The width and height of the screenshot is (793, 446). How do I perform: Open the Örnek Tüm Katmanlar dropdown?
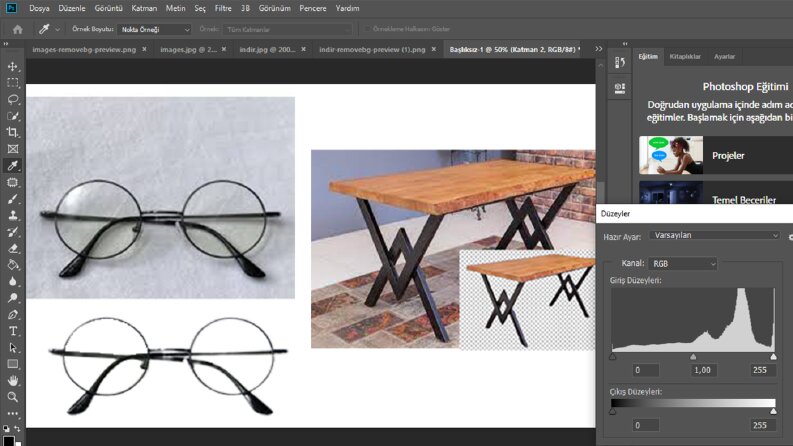[287, 29]
